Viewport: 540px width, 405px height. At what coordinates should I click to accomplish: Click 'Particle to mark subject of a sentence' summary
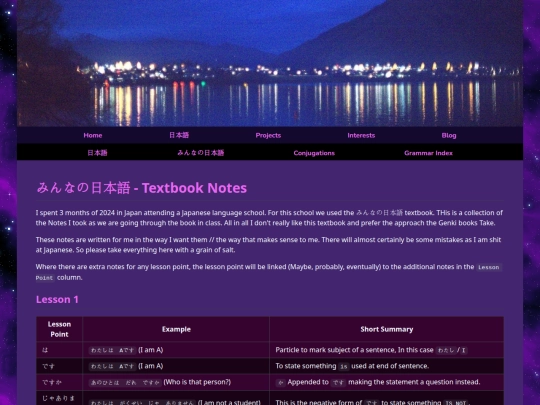pyautogui.click(x=386, y=350)
